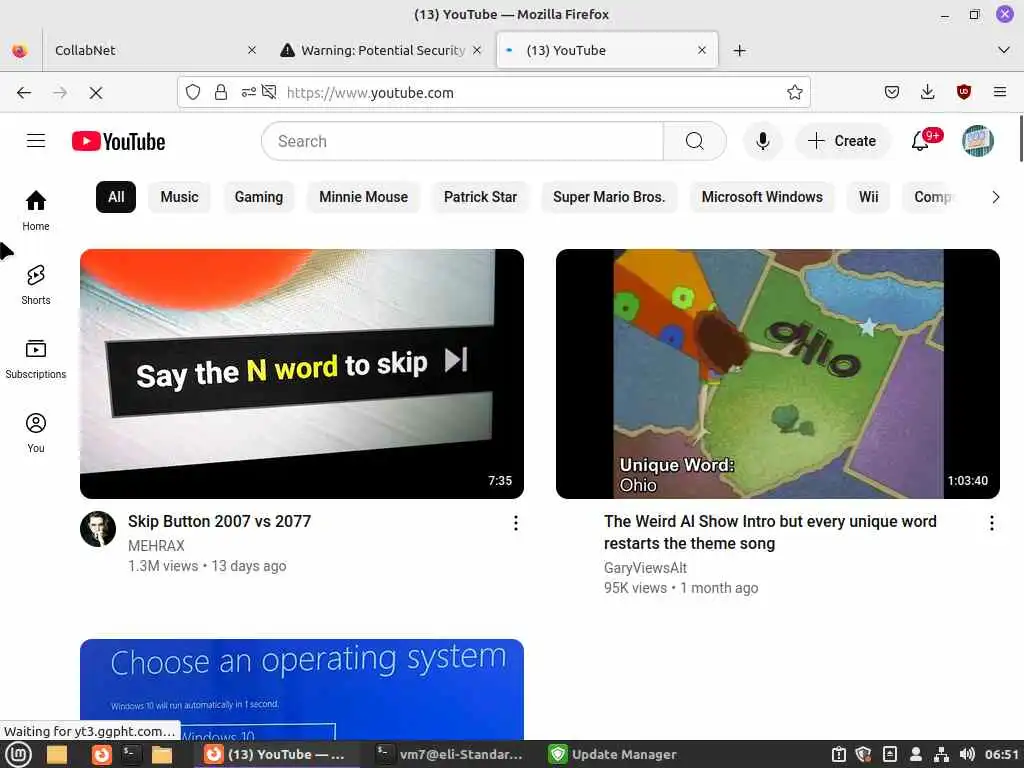The width and height of the screenshot is (1024, 768).
Task: Click the YouTube search field
Action: tap(462, 141)
